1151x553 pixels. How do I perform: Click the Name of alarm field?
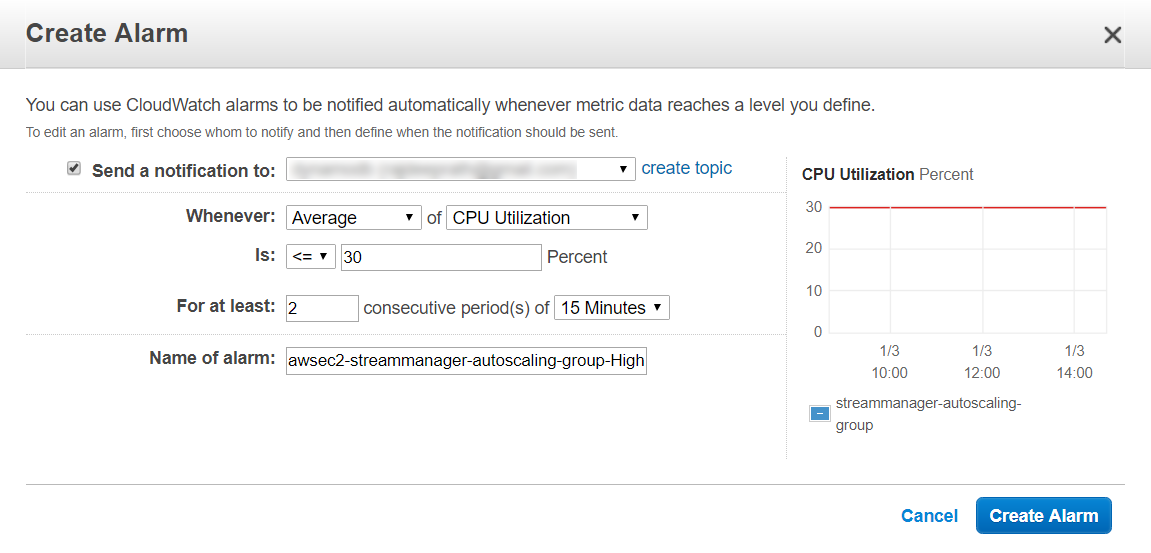pos(466,361)
